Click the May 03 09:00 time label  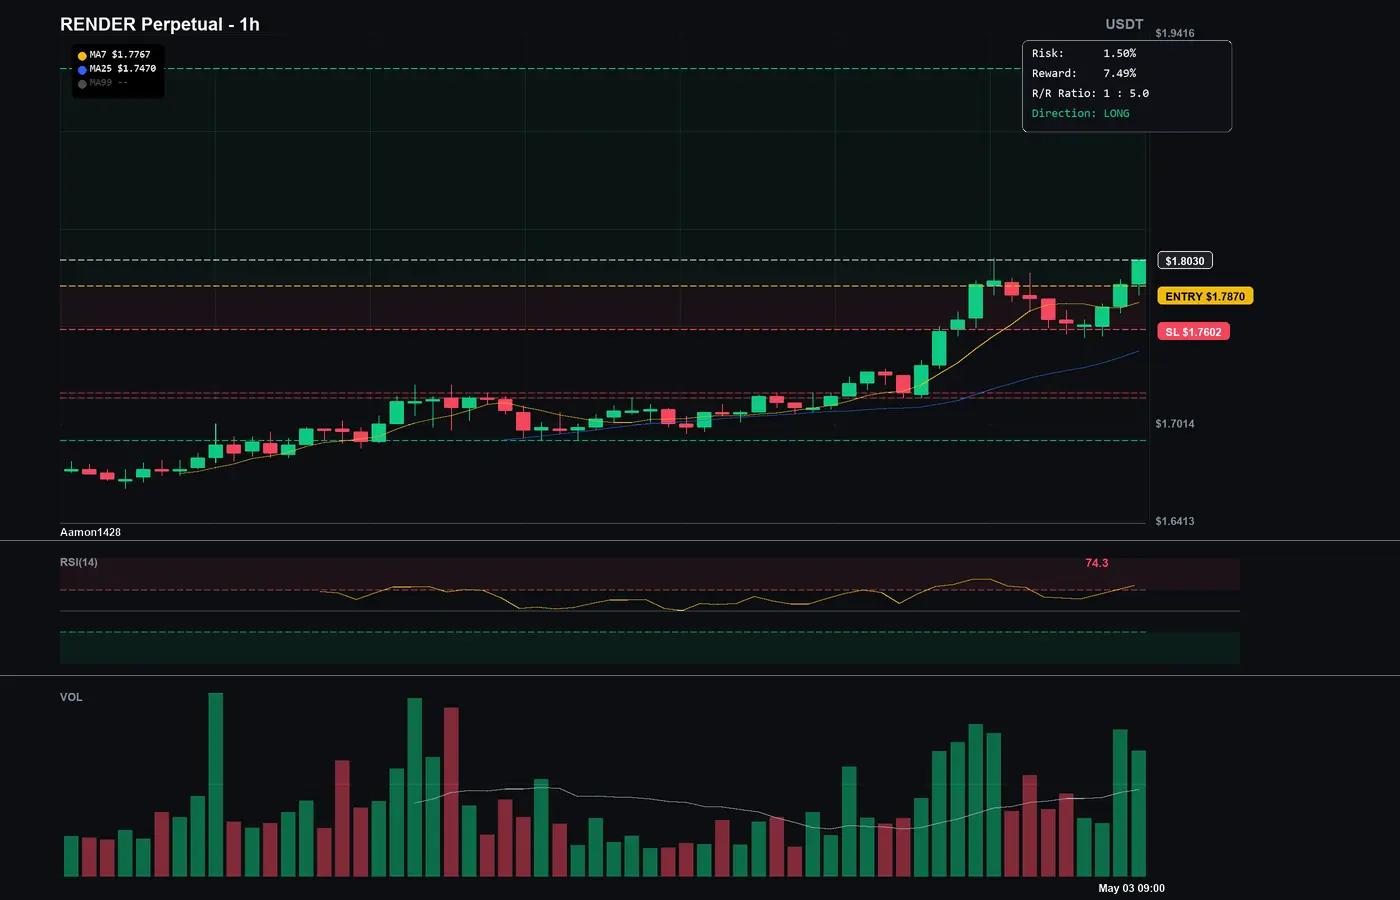coord(1131,888)
